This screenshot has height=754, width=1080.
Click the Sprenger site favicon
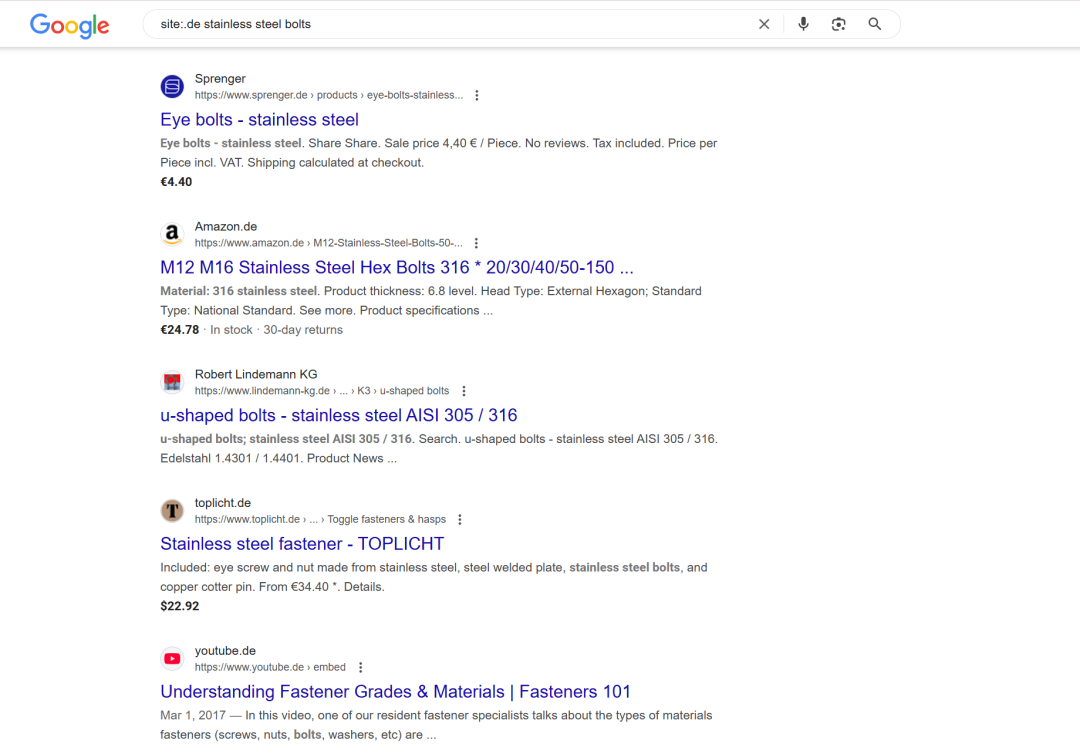[x=172, y=87]
